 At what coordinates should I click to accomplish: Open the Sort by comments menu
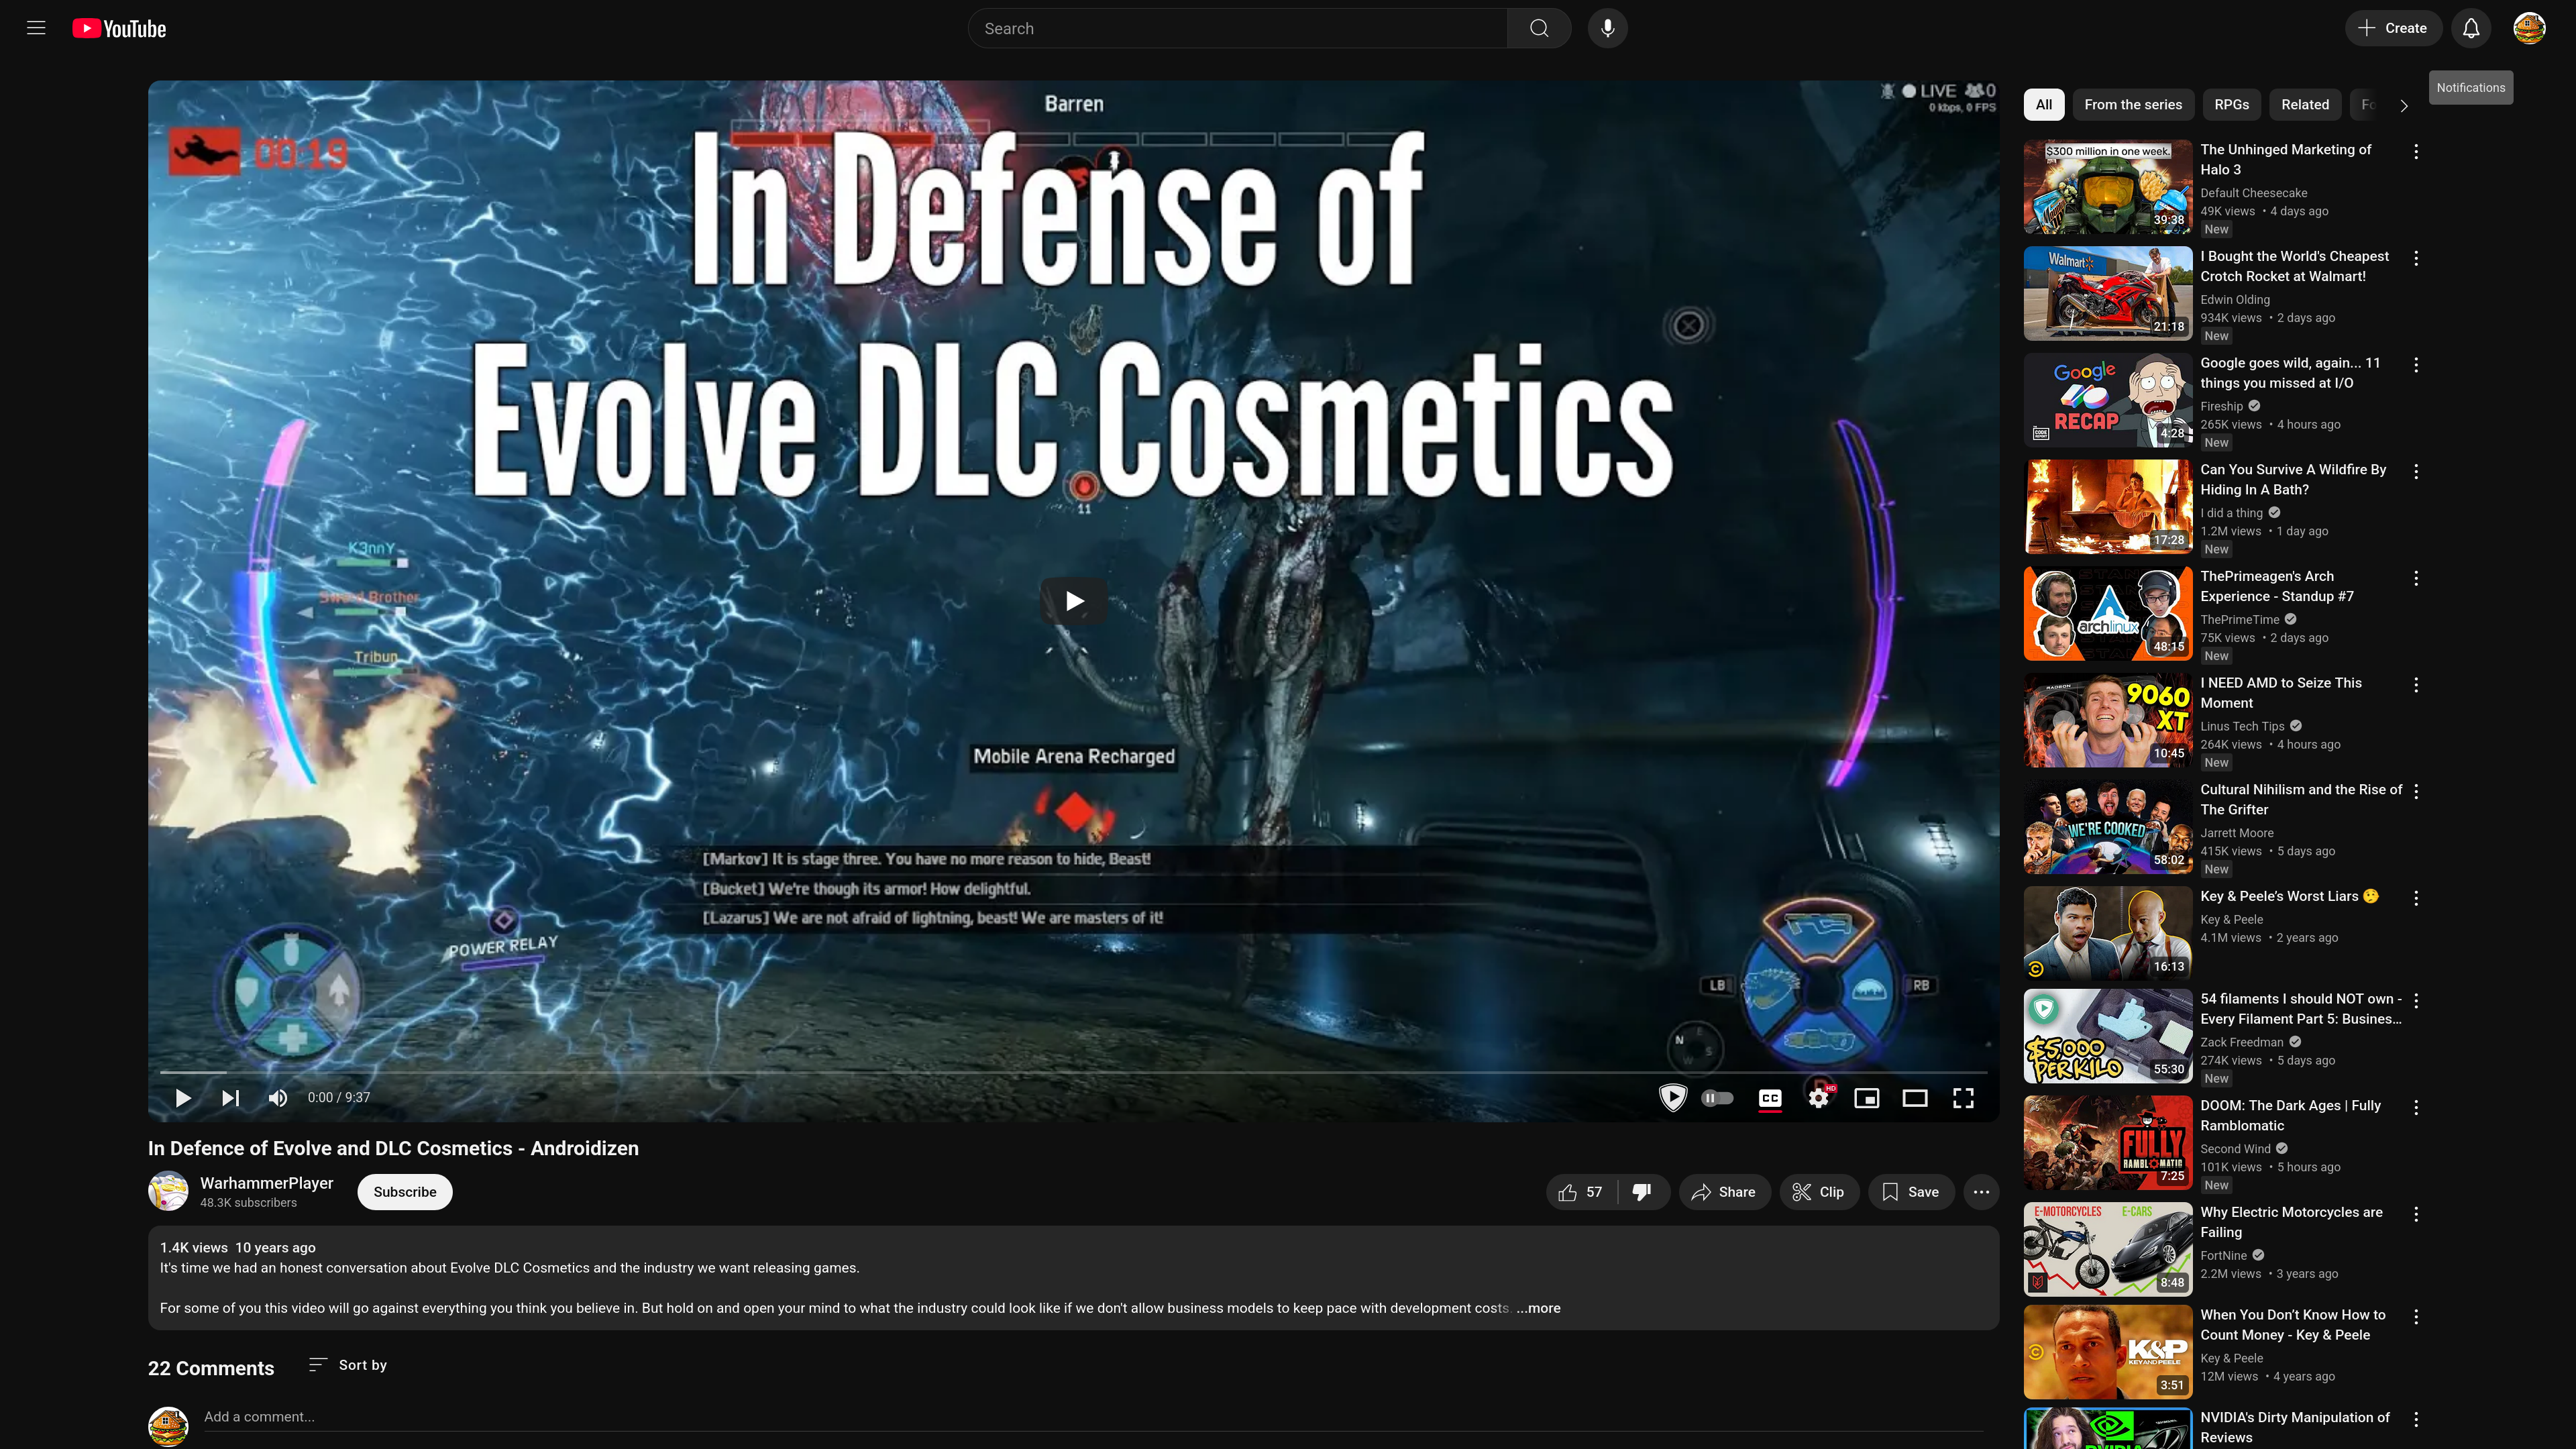click(x=348, y=1365)
